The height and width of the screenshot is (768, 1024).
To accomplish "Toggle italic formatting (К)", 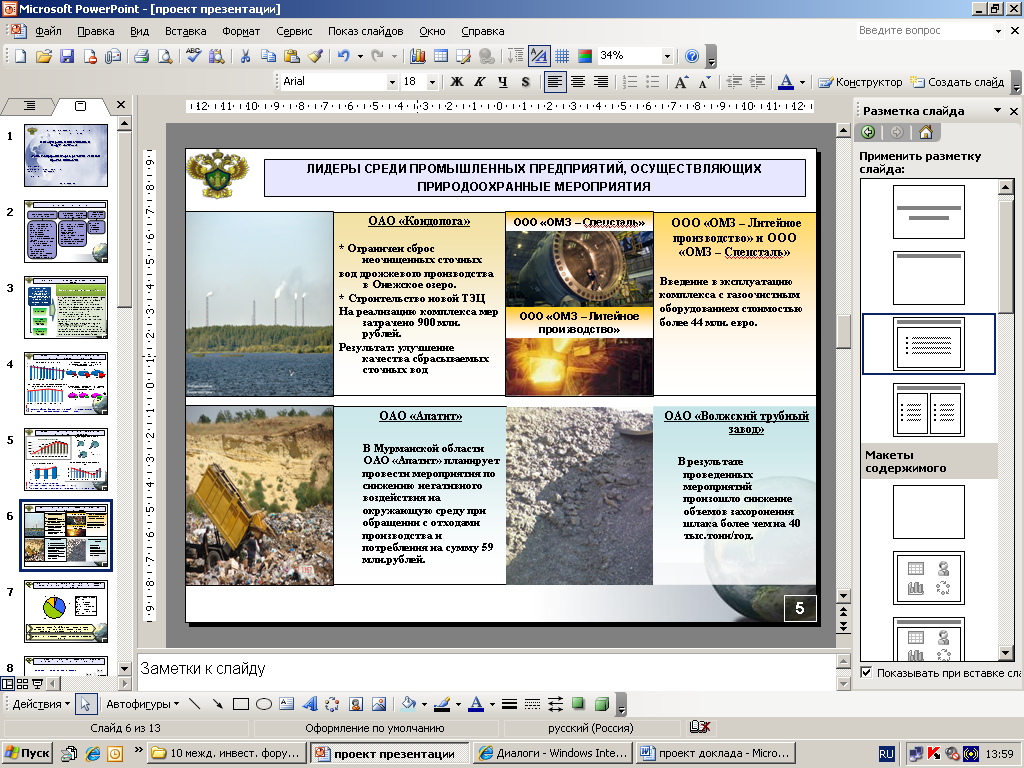I will click(x=480, y=82).
